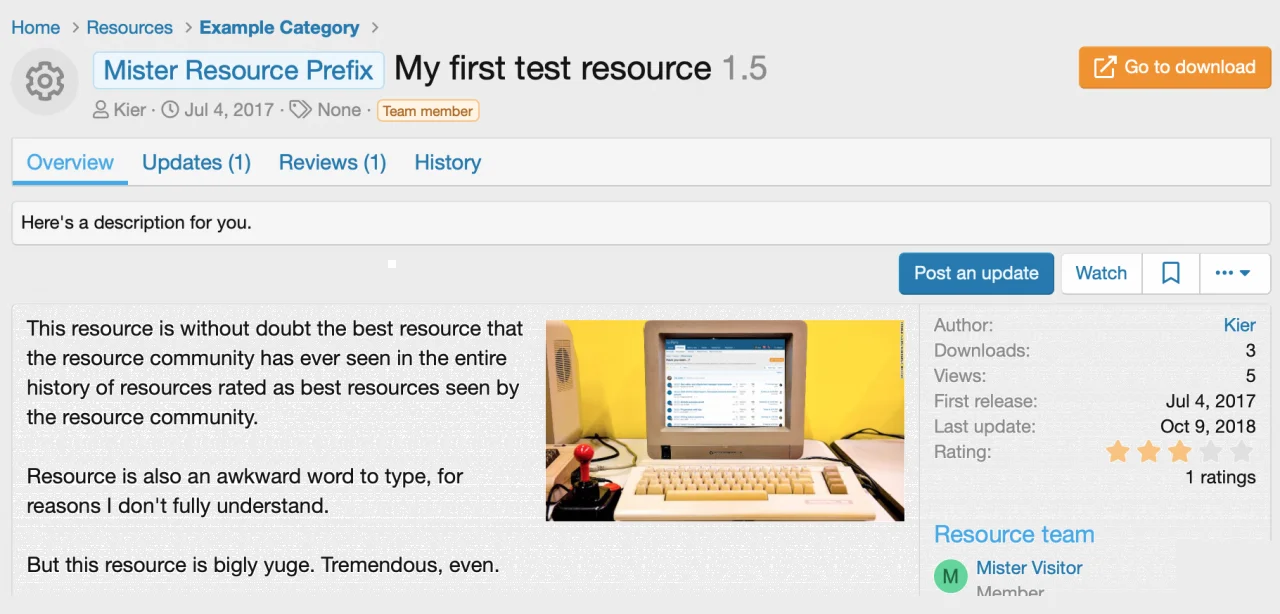
Task: Click the Go to download button
Action: click(1174, 67)
